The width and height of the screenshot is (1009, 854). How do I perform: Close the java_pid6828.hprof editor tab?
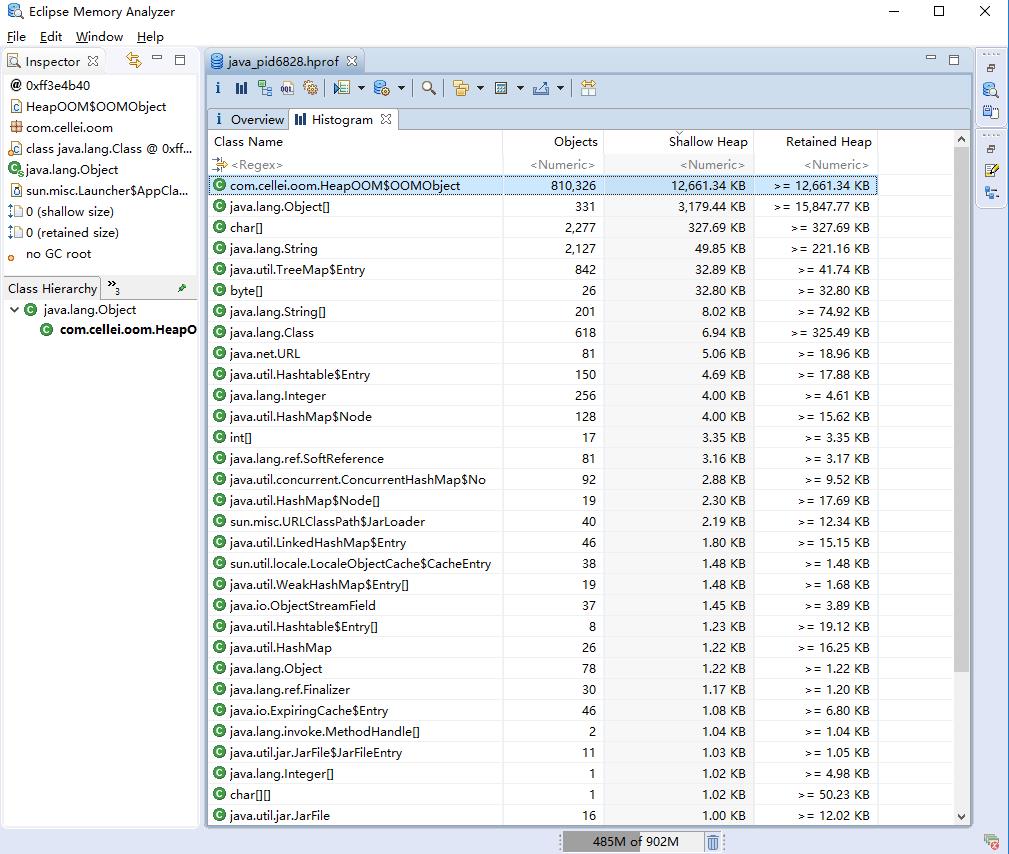351,61
